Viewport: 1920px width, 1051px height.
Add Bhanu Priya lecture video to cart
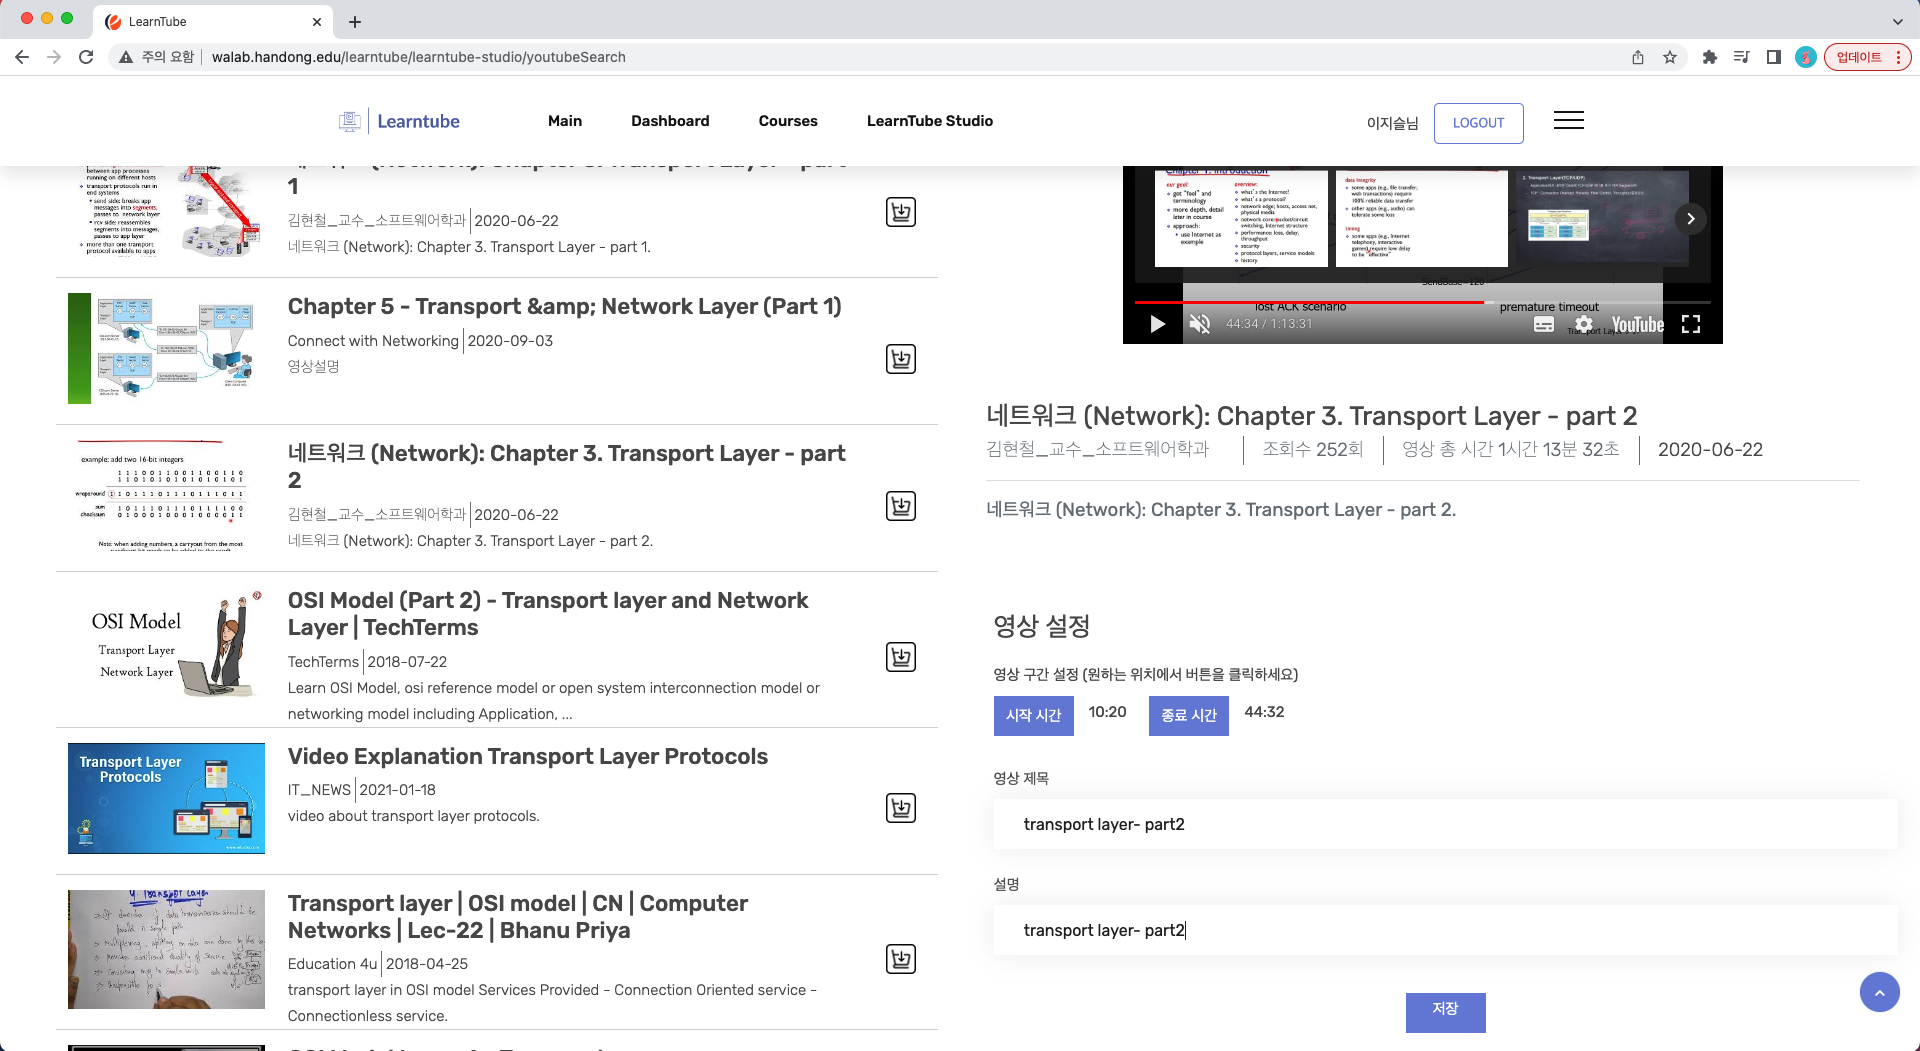tap(900, 959)
